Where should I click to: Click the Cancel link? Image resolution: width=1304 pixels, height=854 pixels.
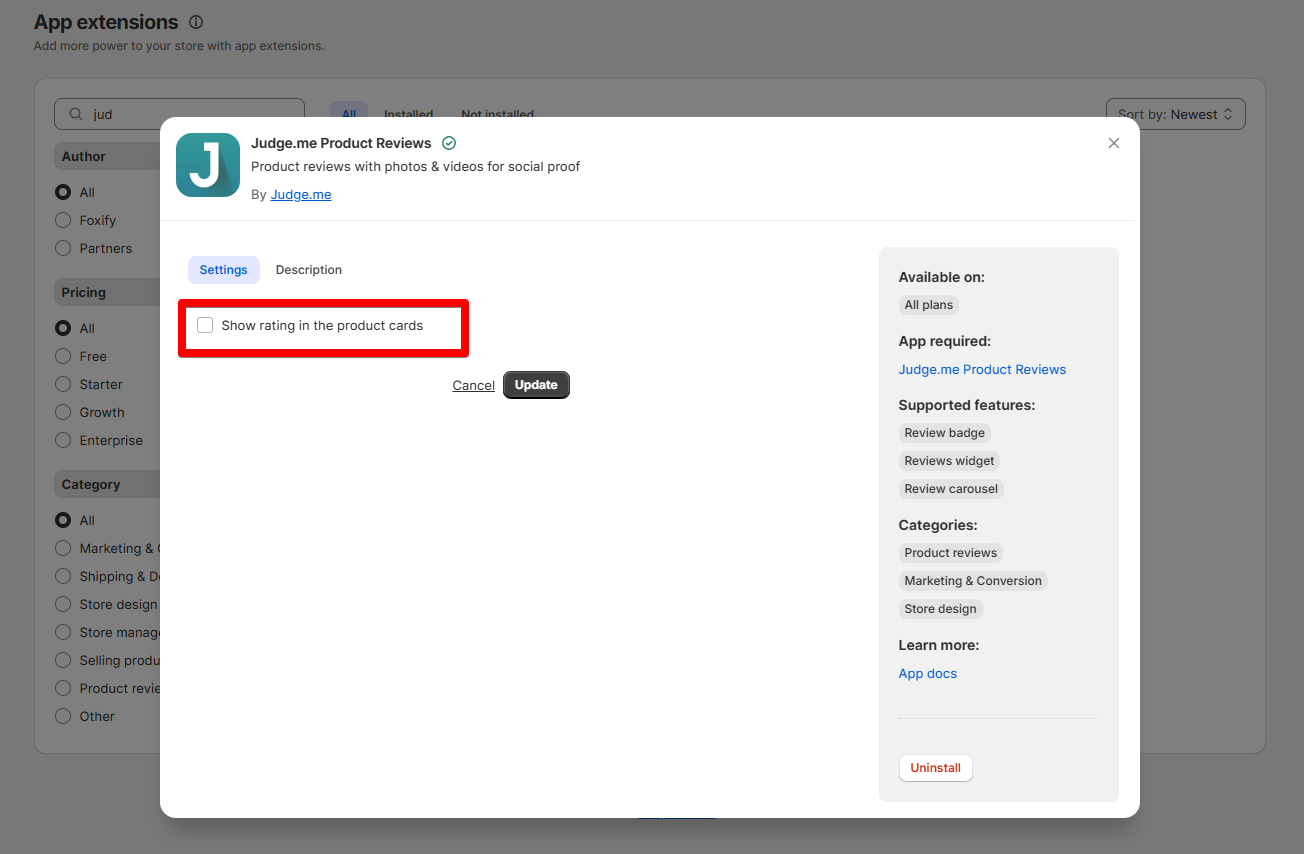tap(473, 385)
